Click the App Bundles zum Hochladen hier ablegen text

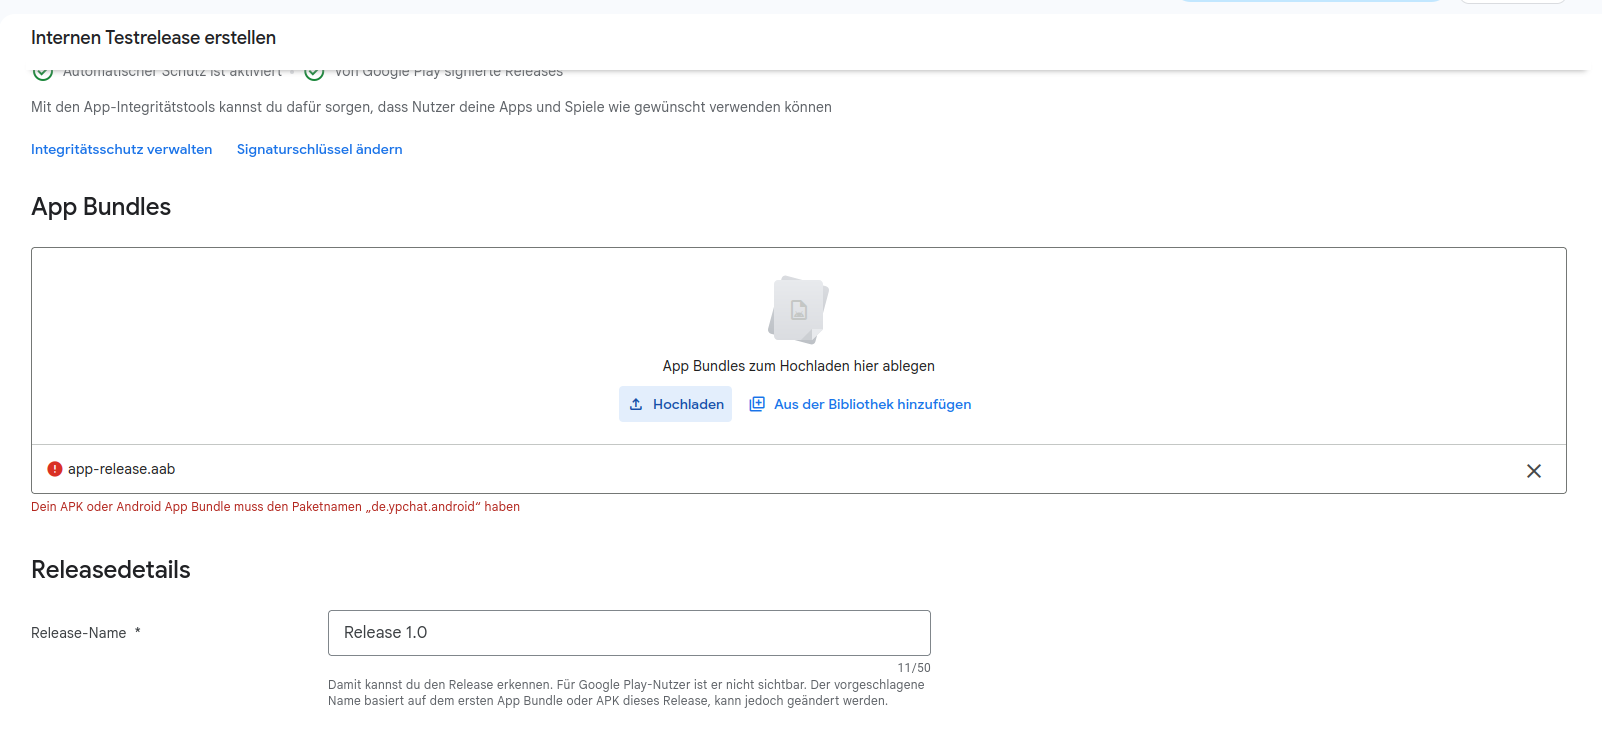799,366
